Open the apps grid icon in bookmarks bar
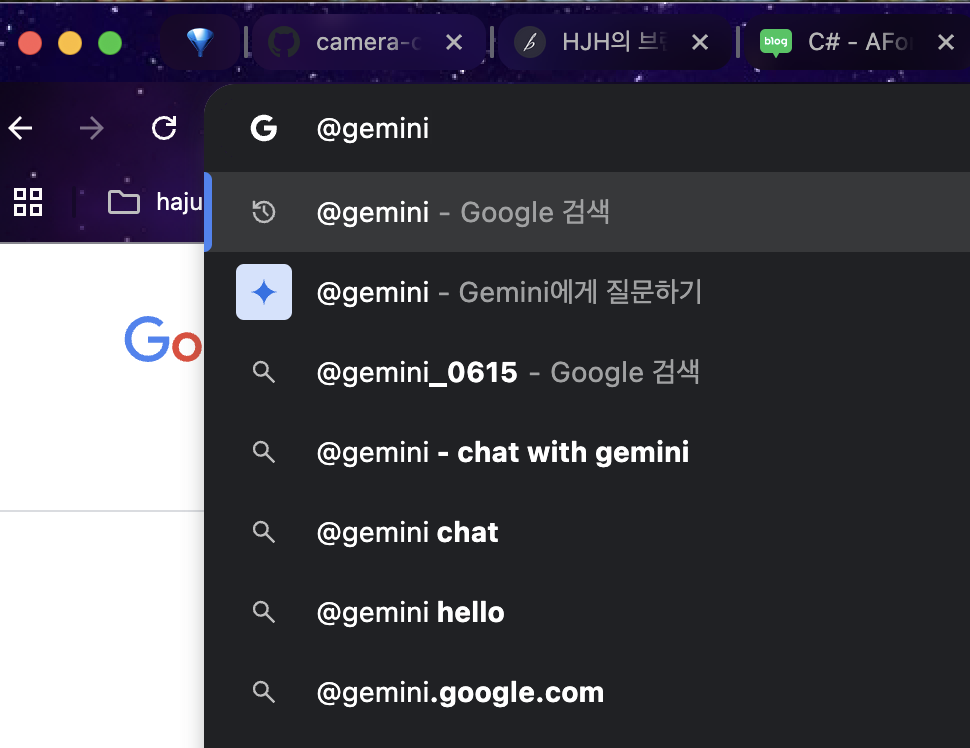 click(x=28, y=202)
